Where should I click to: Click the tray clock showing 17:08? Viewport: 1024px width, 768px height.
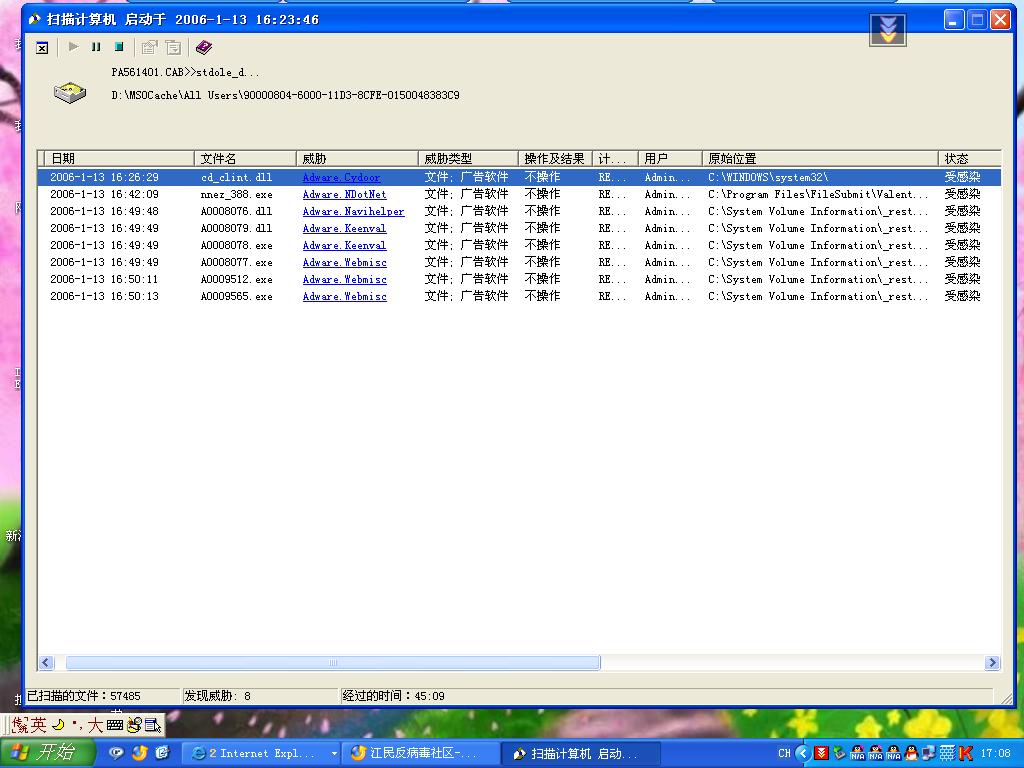tap(995, 753)
